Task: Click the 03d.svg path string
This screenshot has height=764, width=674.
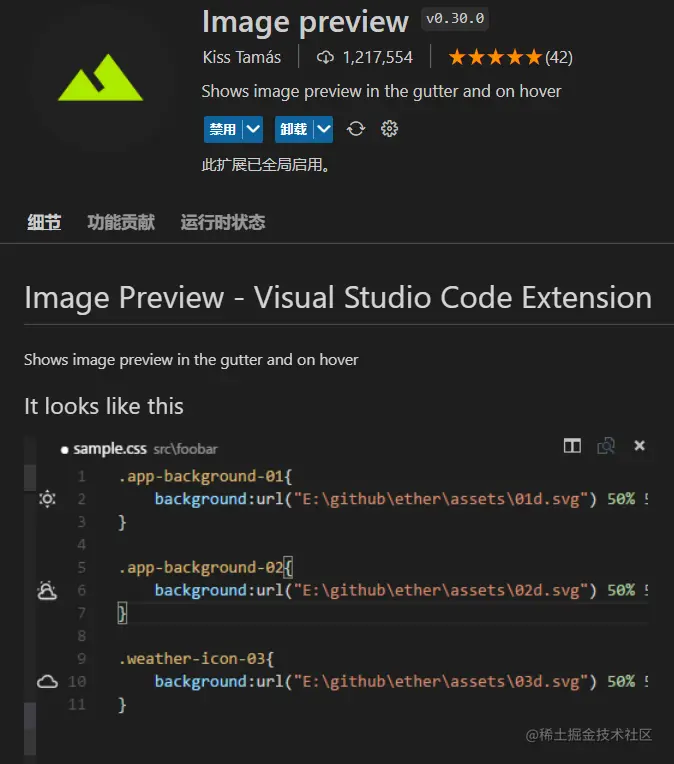Action: [x=441, y=681]
